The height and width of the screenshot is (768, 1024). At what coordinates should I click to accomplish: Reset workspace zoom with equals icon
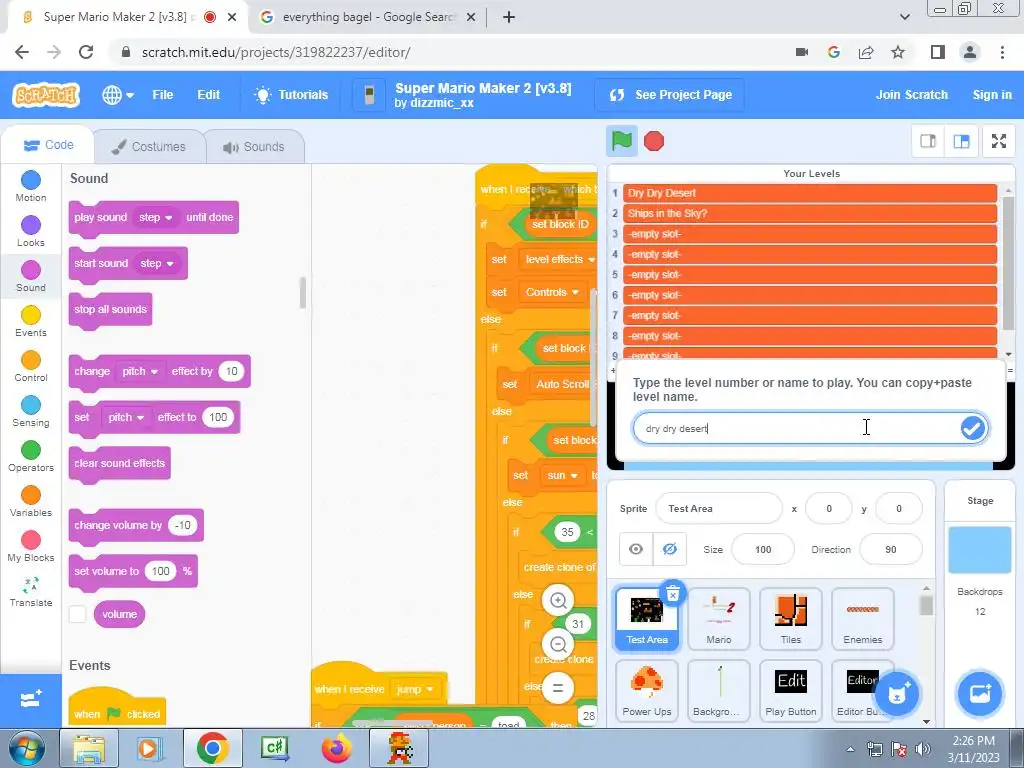pyautogui.click(x=558, y=688)
